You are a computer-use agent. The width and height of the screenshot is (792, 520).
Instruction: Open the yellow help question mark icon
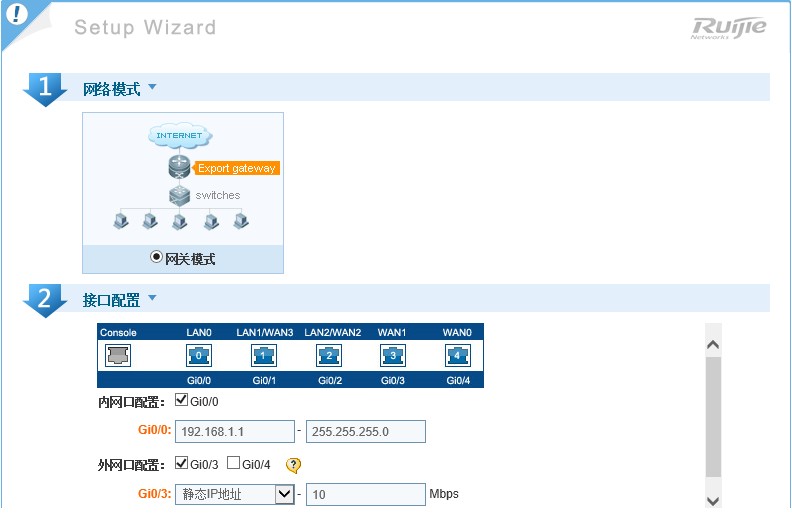coord(293,465)
